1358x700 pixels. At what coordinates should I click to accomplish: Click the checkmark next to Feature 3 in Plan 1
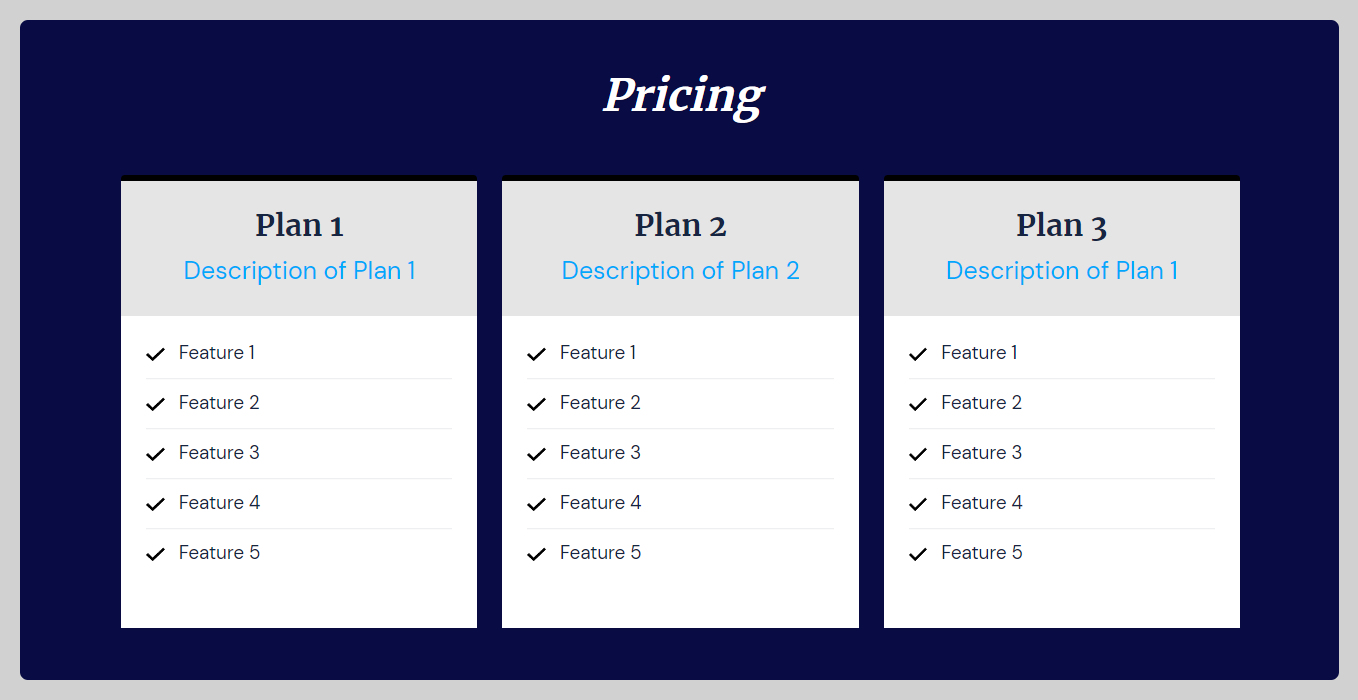pyautogui.click(x=156, y=453)
